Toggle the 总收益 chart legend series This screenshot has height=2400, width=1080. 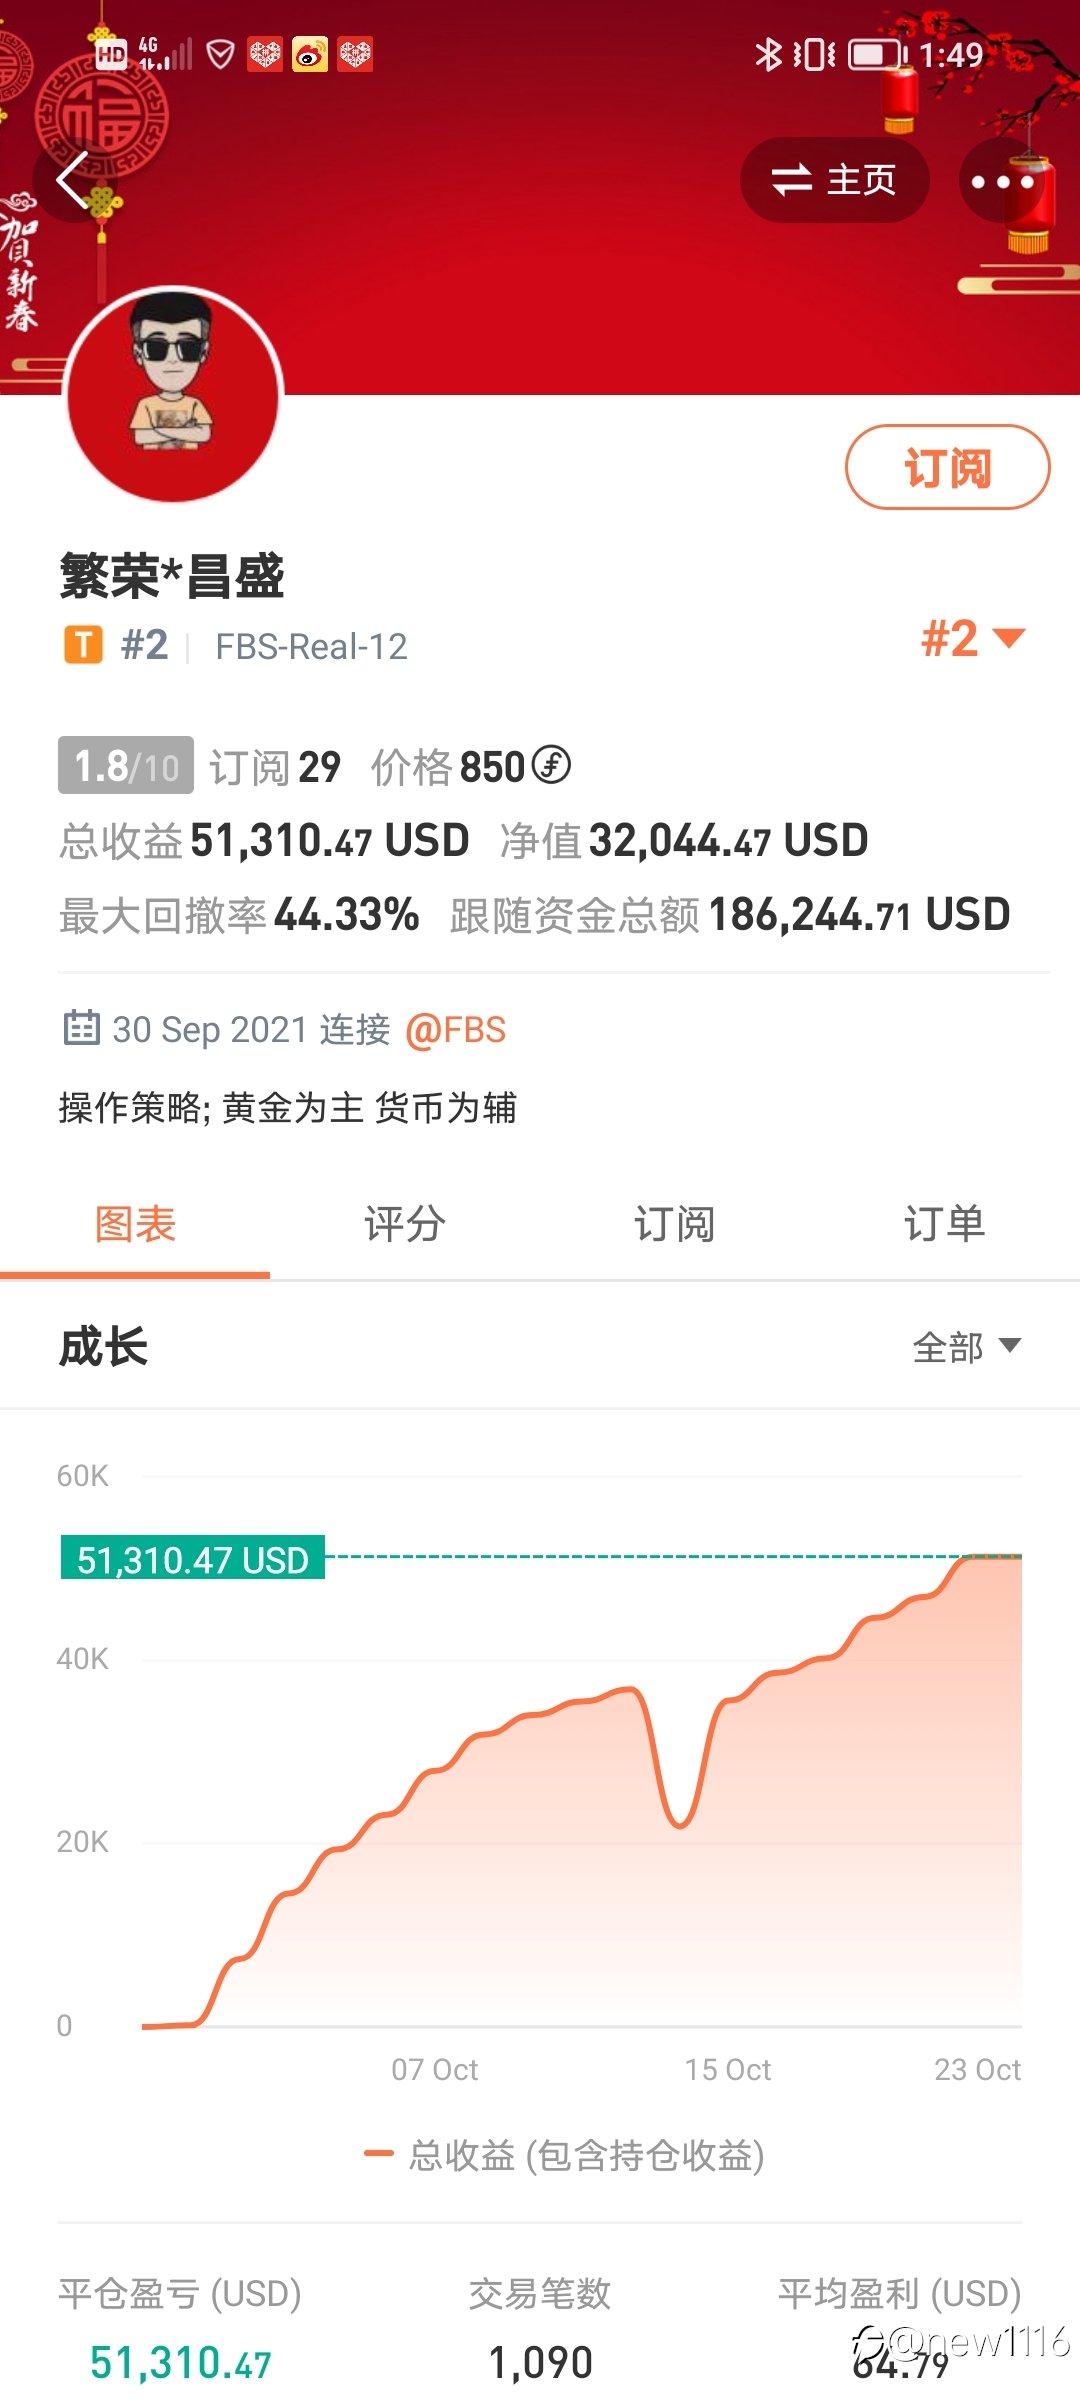[x=565, y=2155]
